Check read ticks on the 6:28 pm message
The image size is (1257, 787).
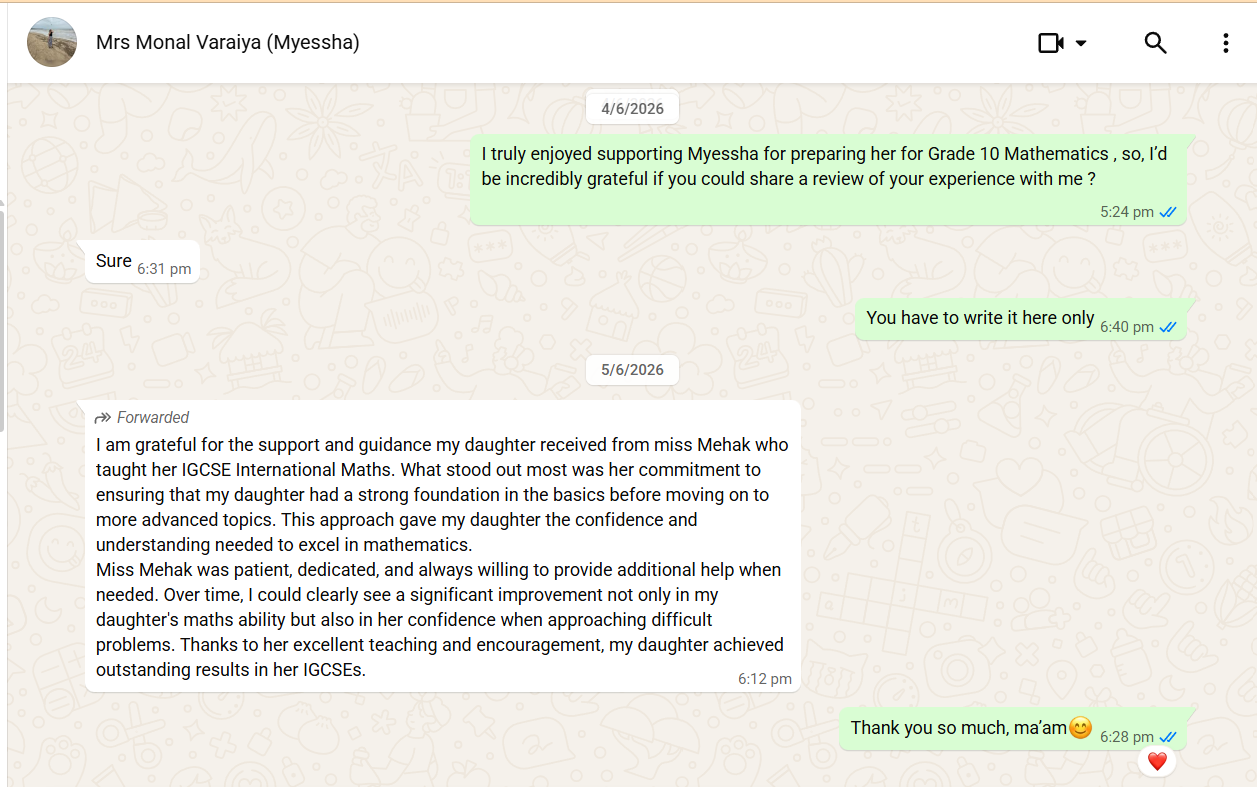pos(1168,737)
